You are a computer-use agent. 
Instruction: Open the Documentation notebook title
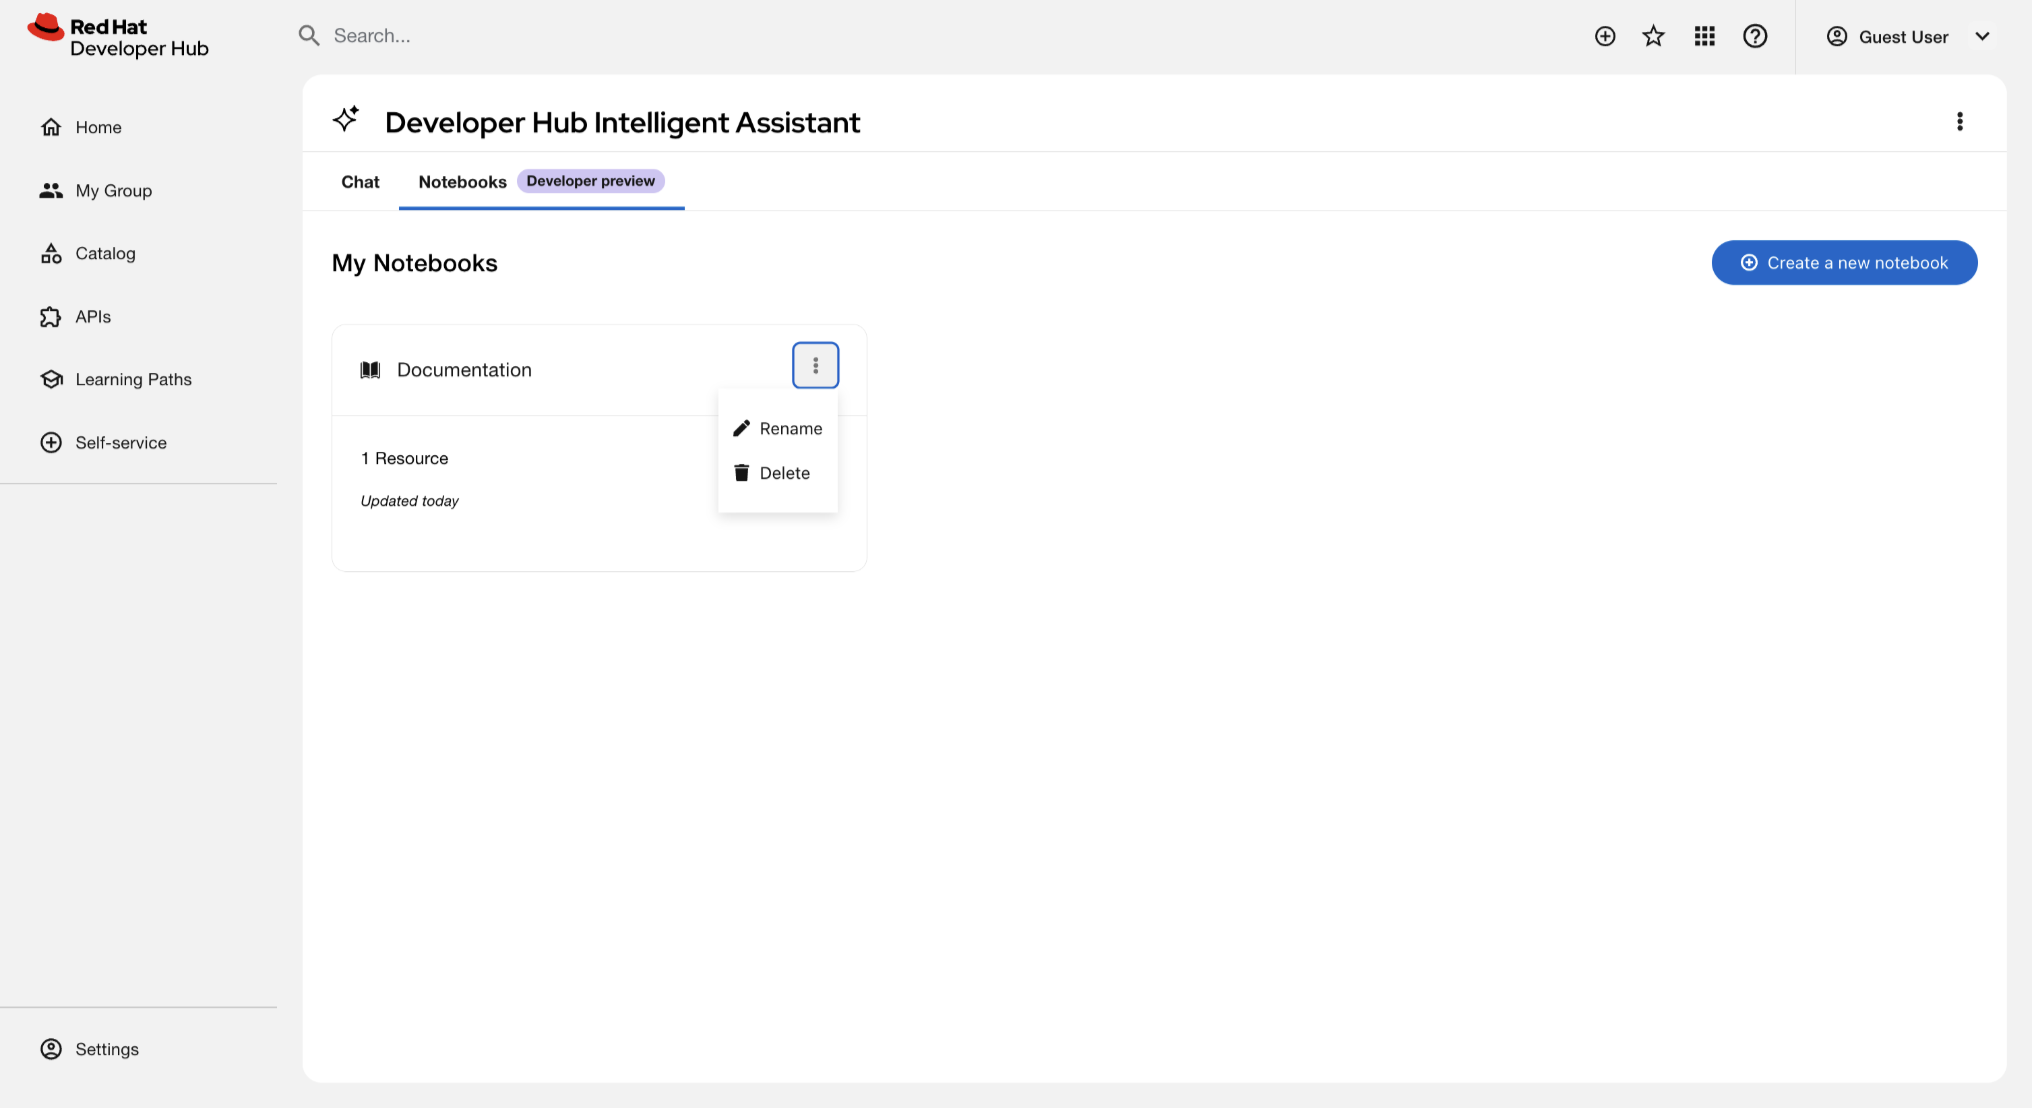[x=464, y=370]
